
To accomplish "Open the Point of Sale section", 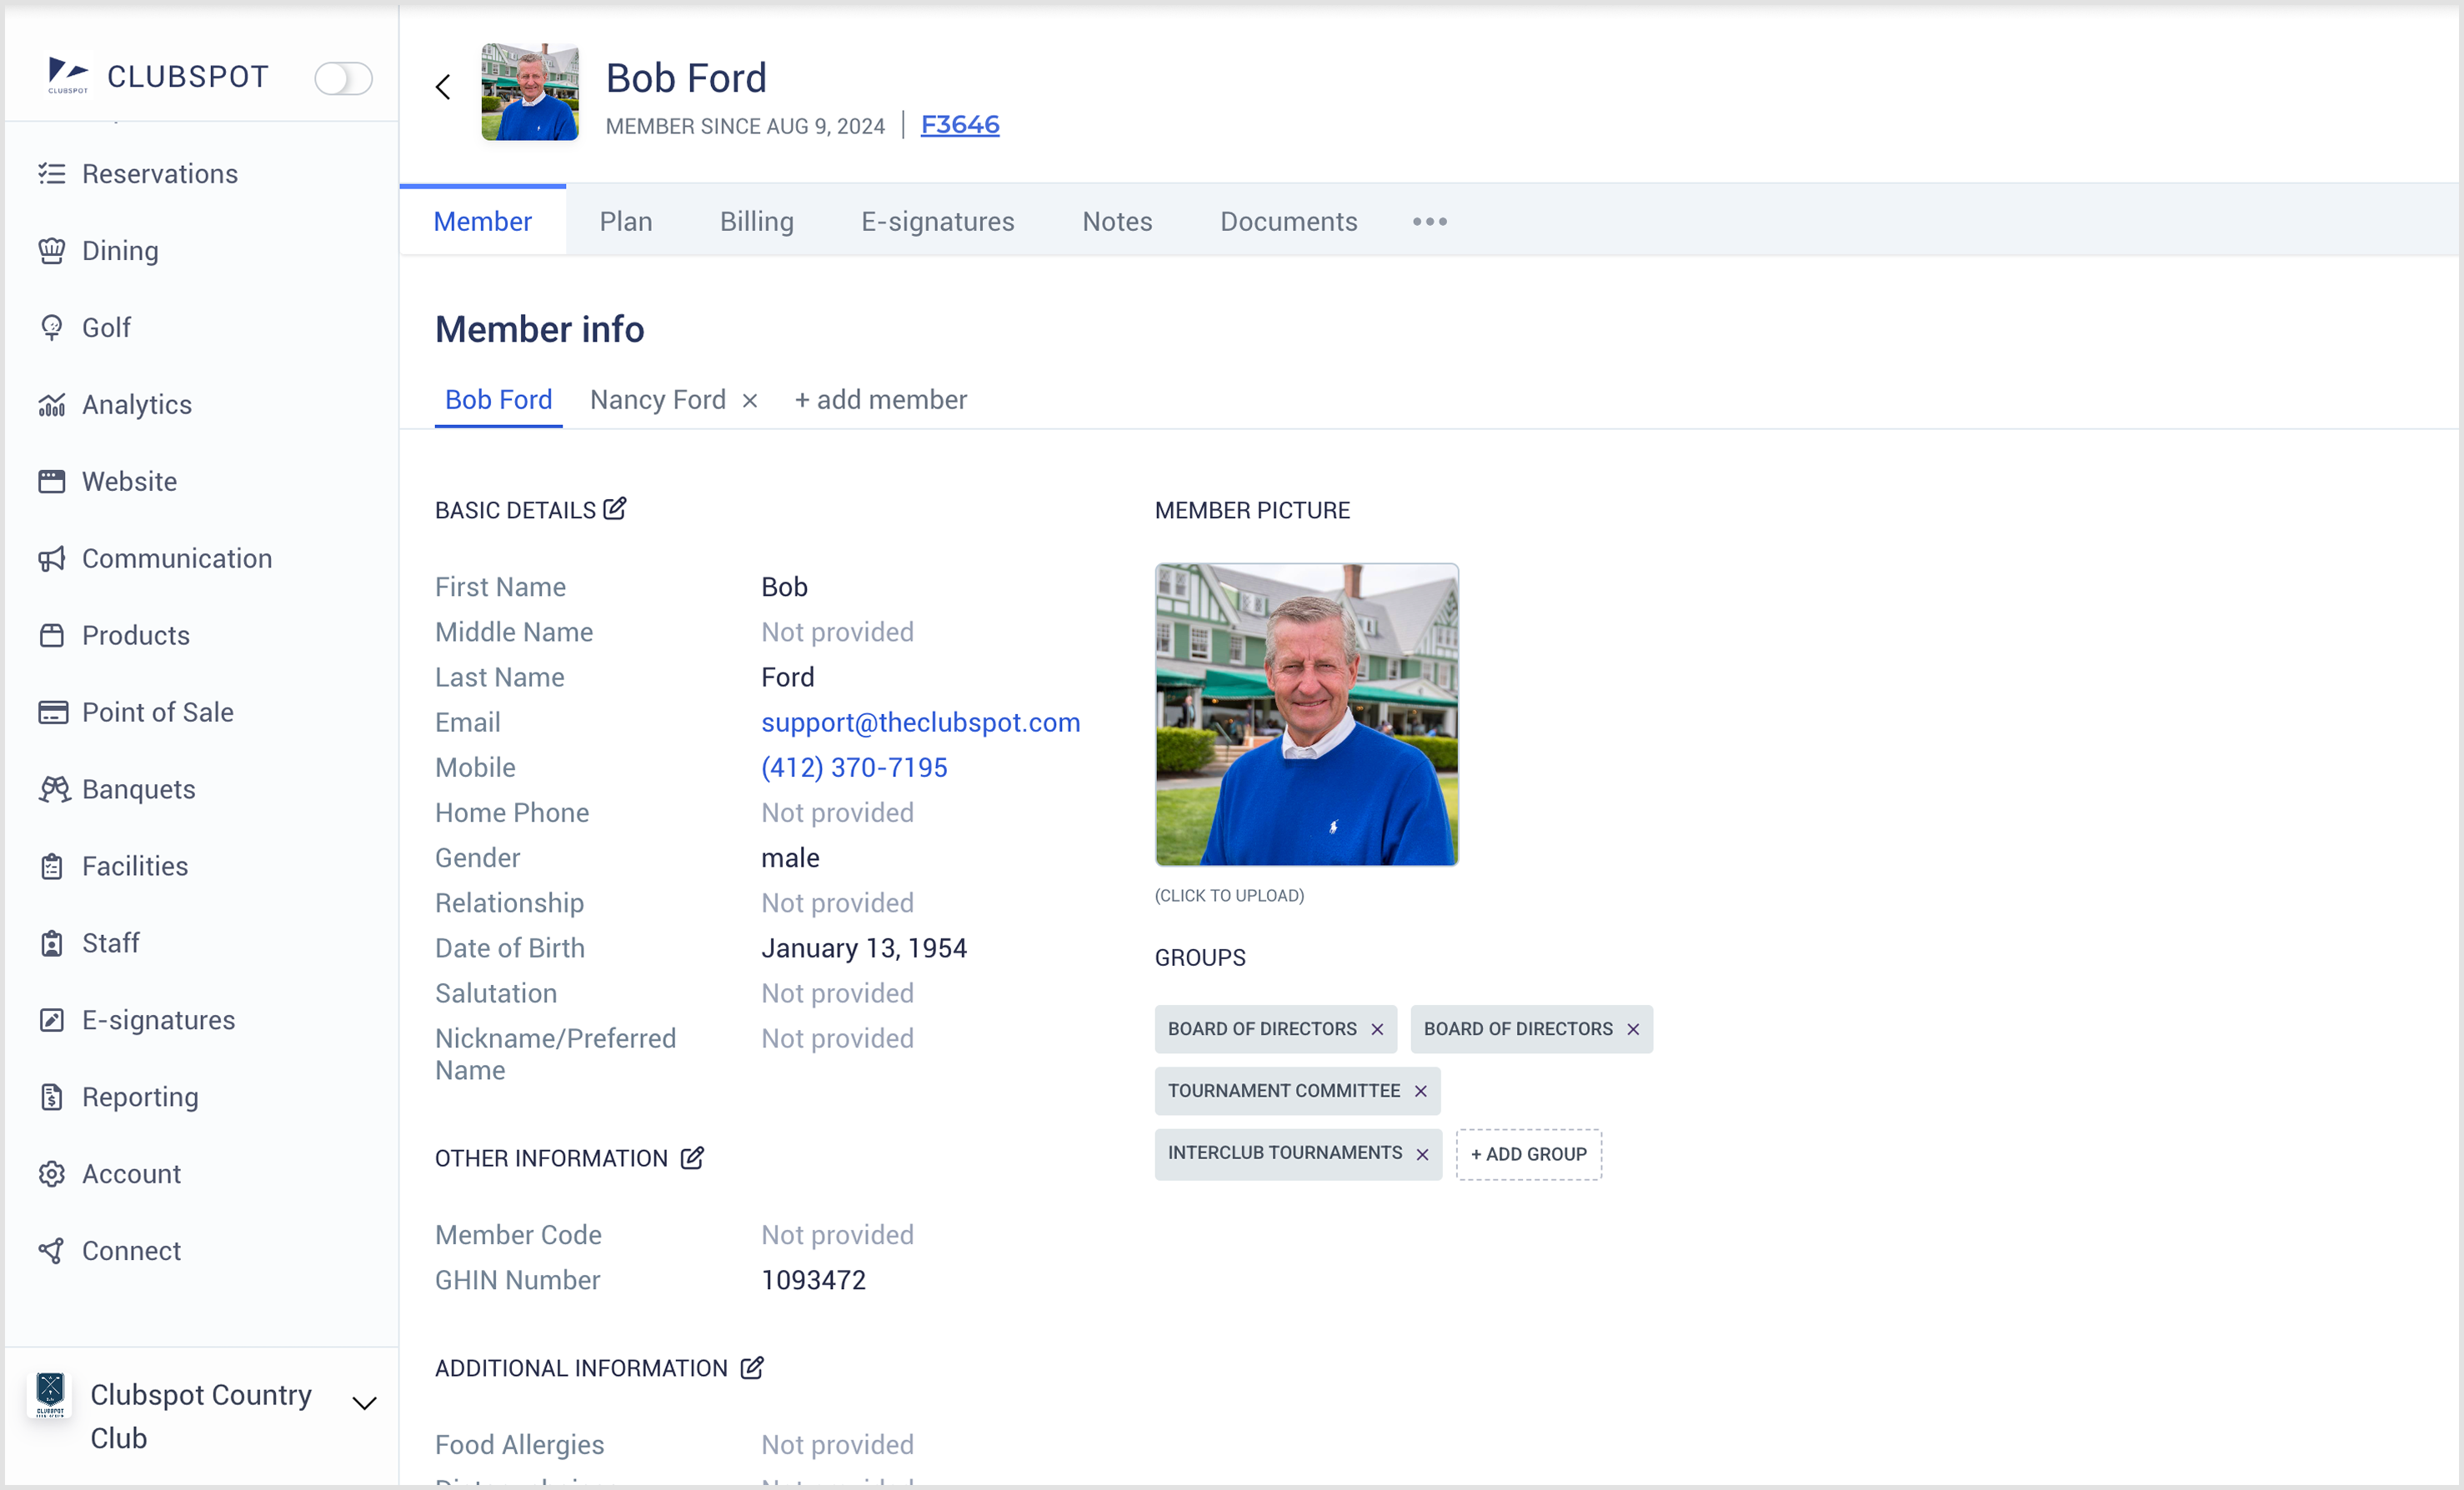I will coord(156,712).
